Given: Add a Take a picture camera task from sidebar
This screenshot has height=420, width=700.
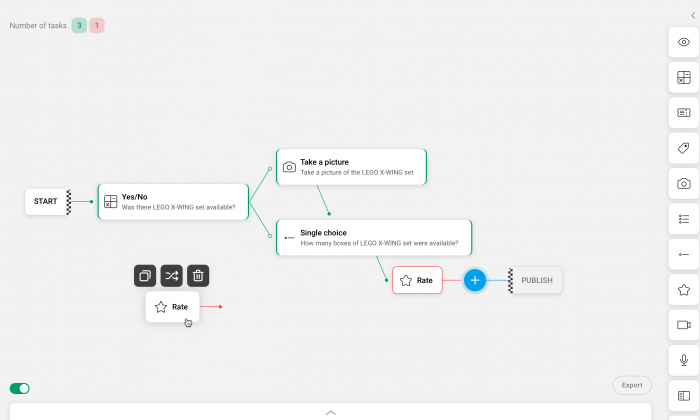Looking at the screenshot, I should pyautogui.click(x=683, y=183).
